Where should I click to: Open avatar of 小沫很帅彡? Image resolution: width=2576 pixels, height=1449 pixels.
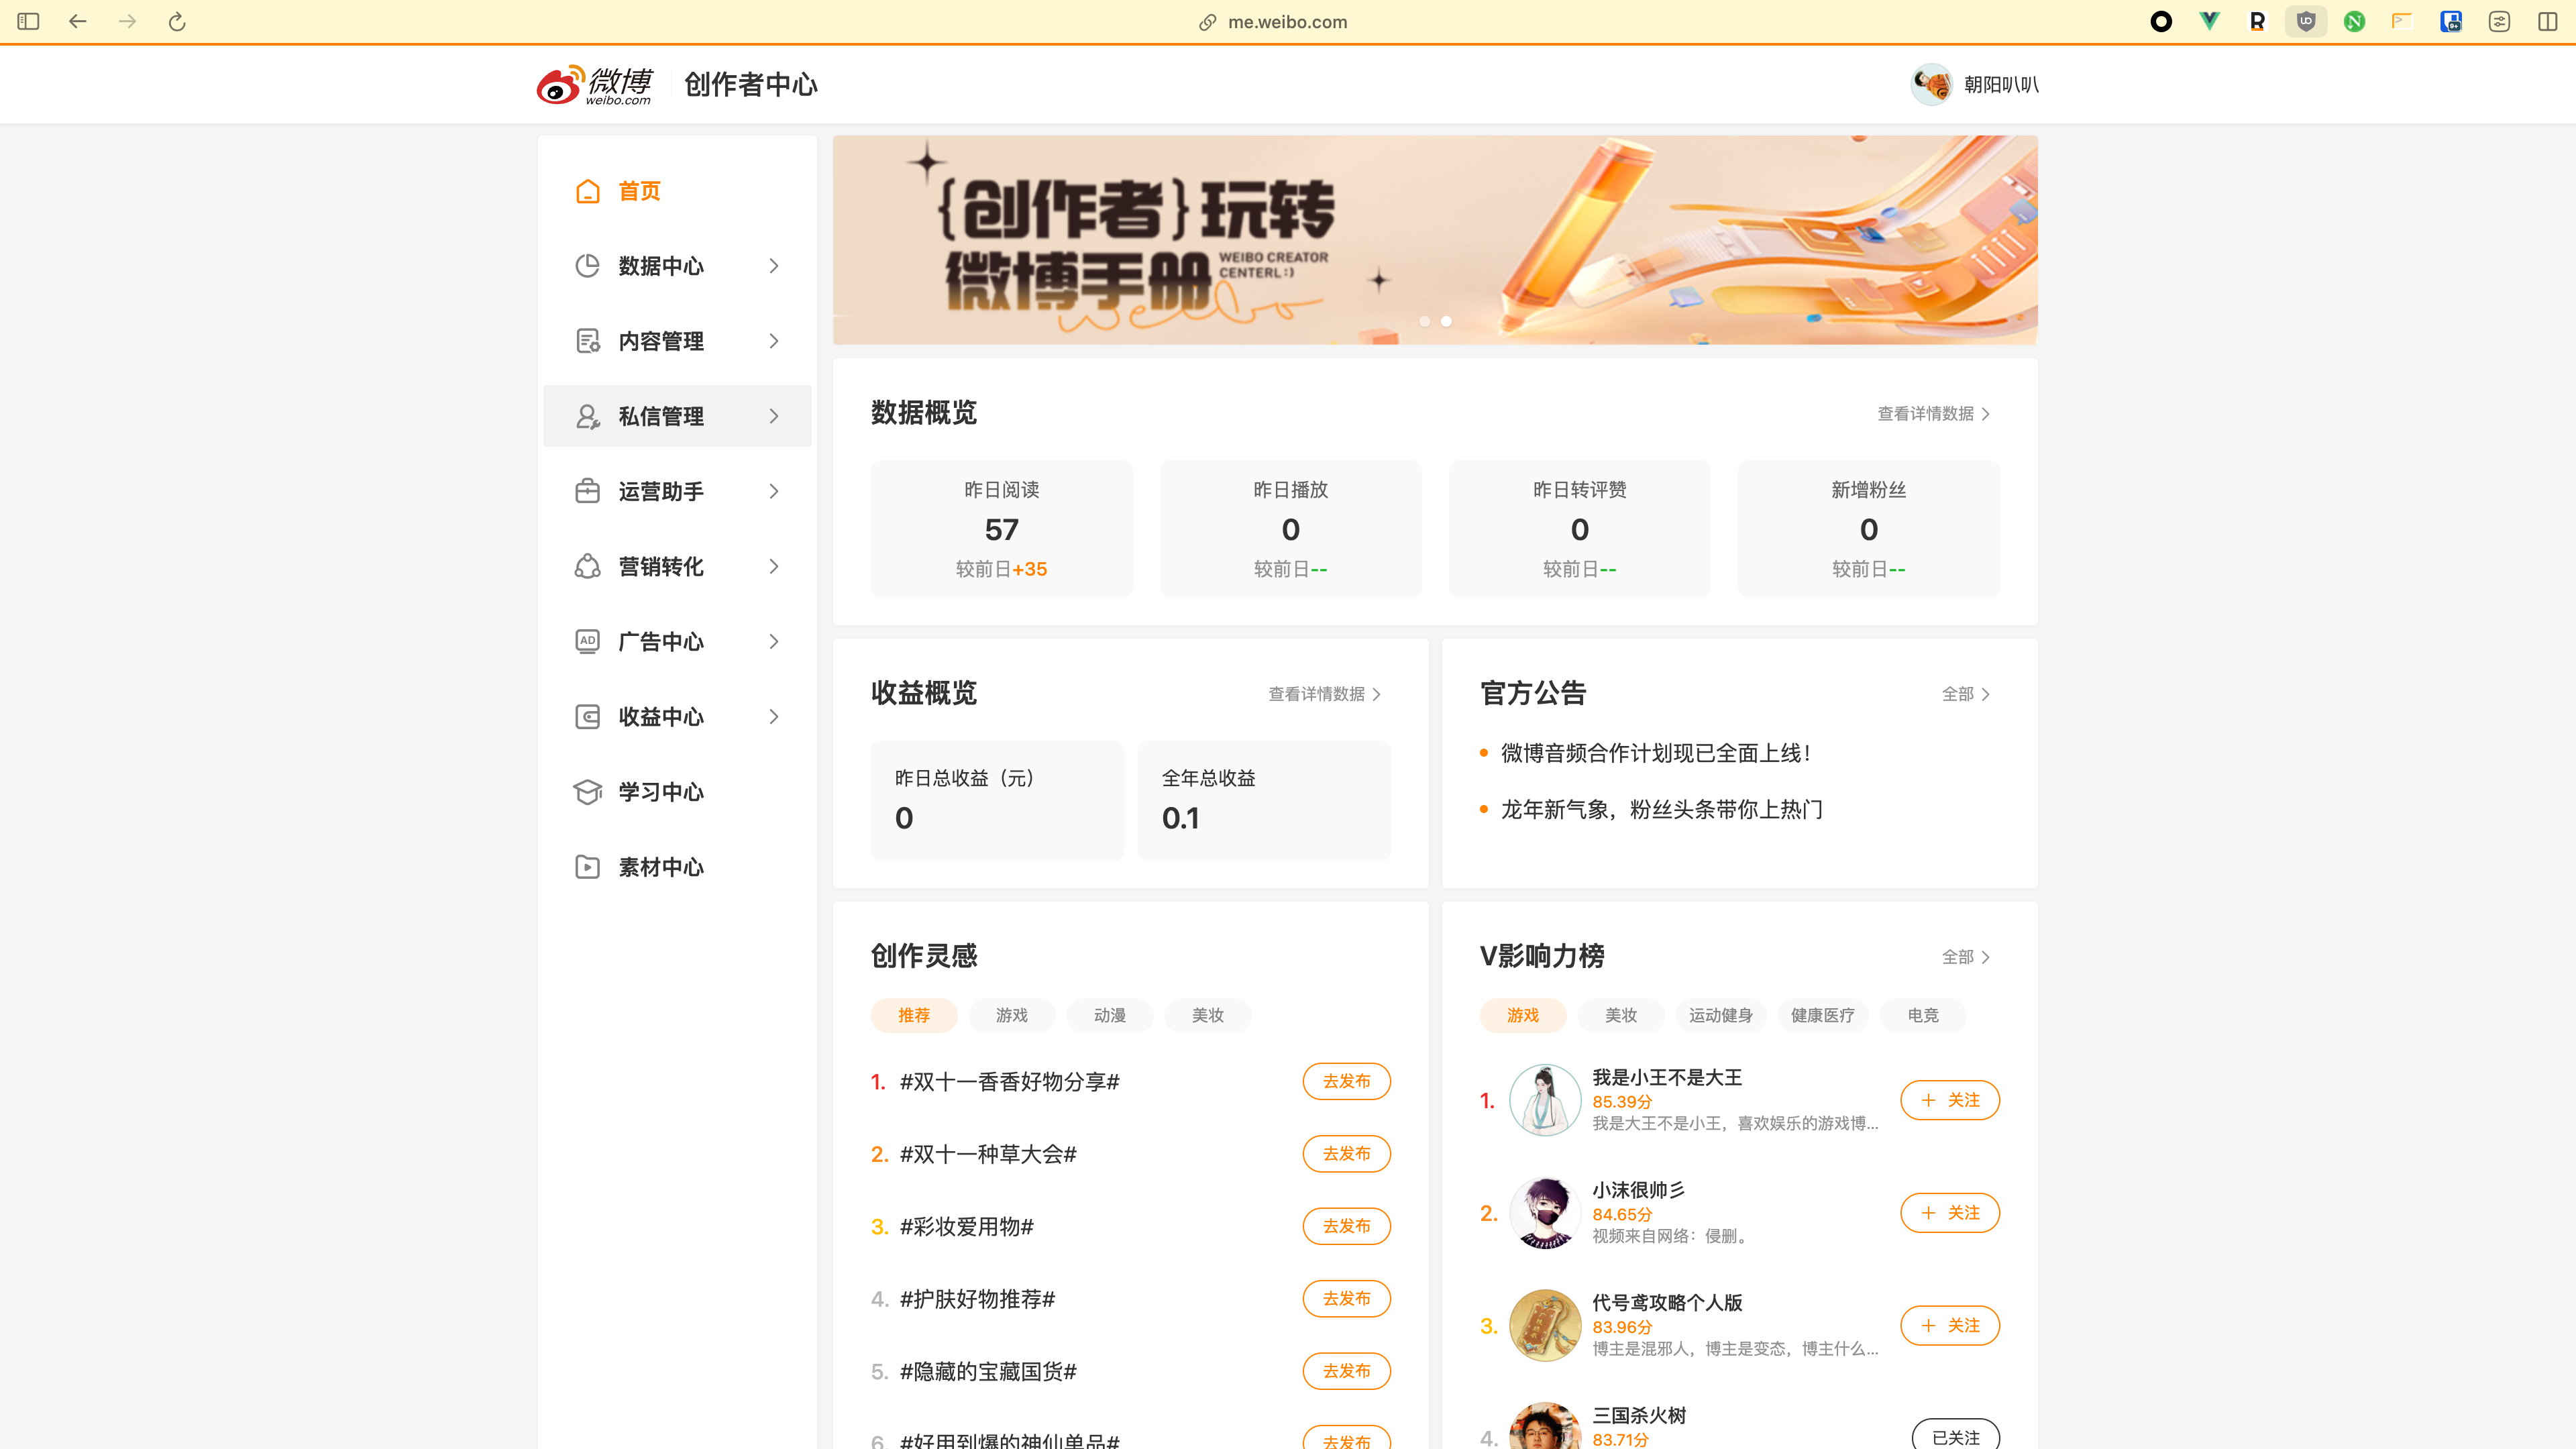[1545, 1213]
